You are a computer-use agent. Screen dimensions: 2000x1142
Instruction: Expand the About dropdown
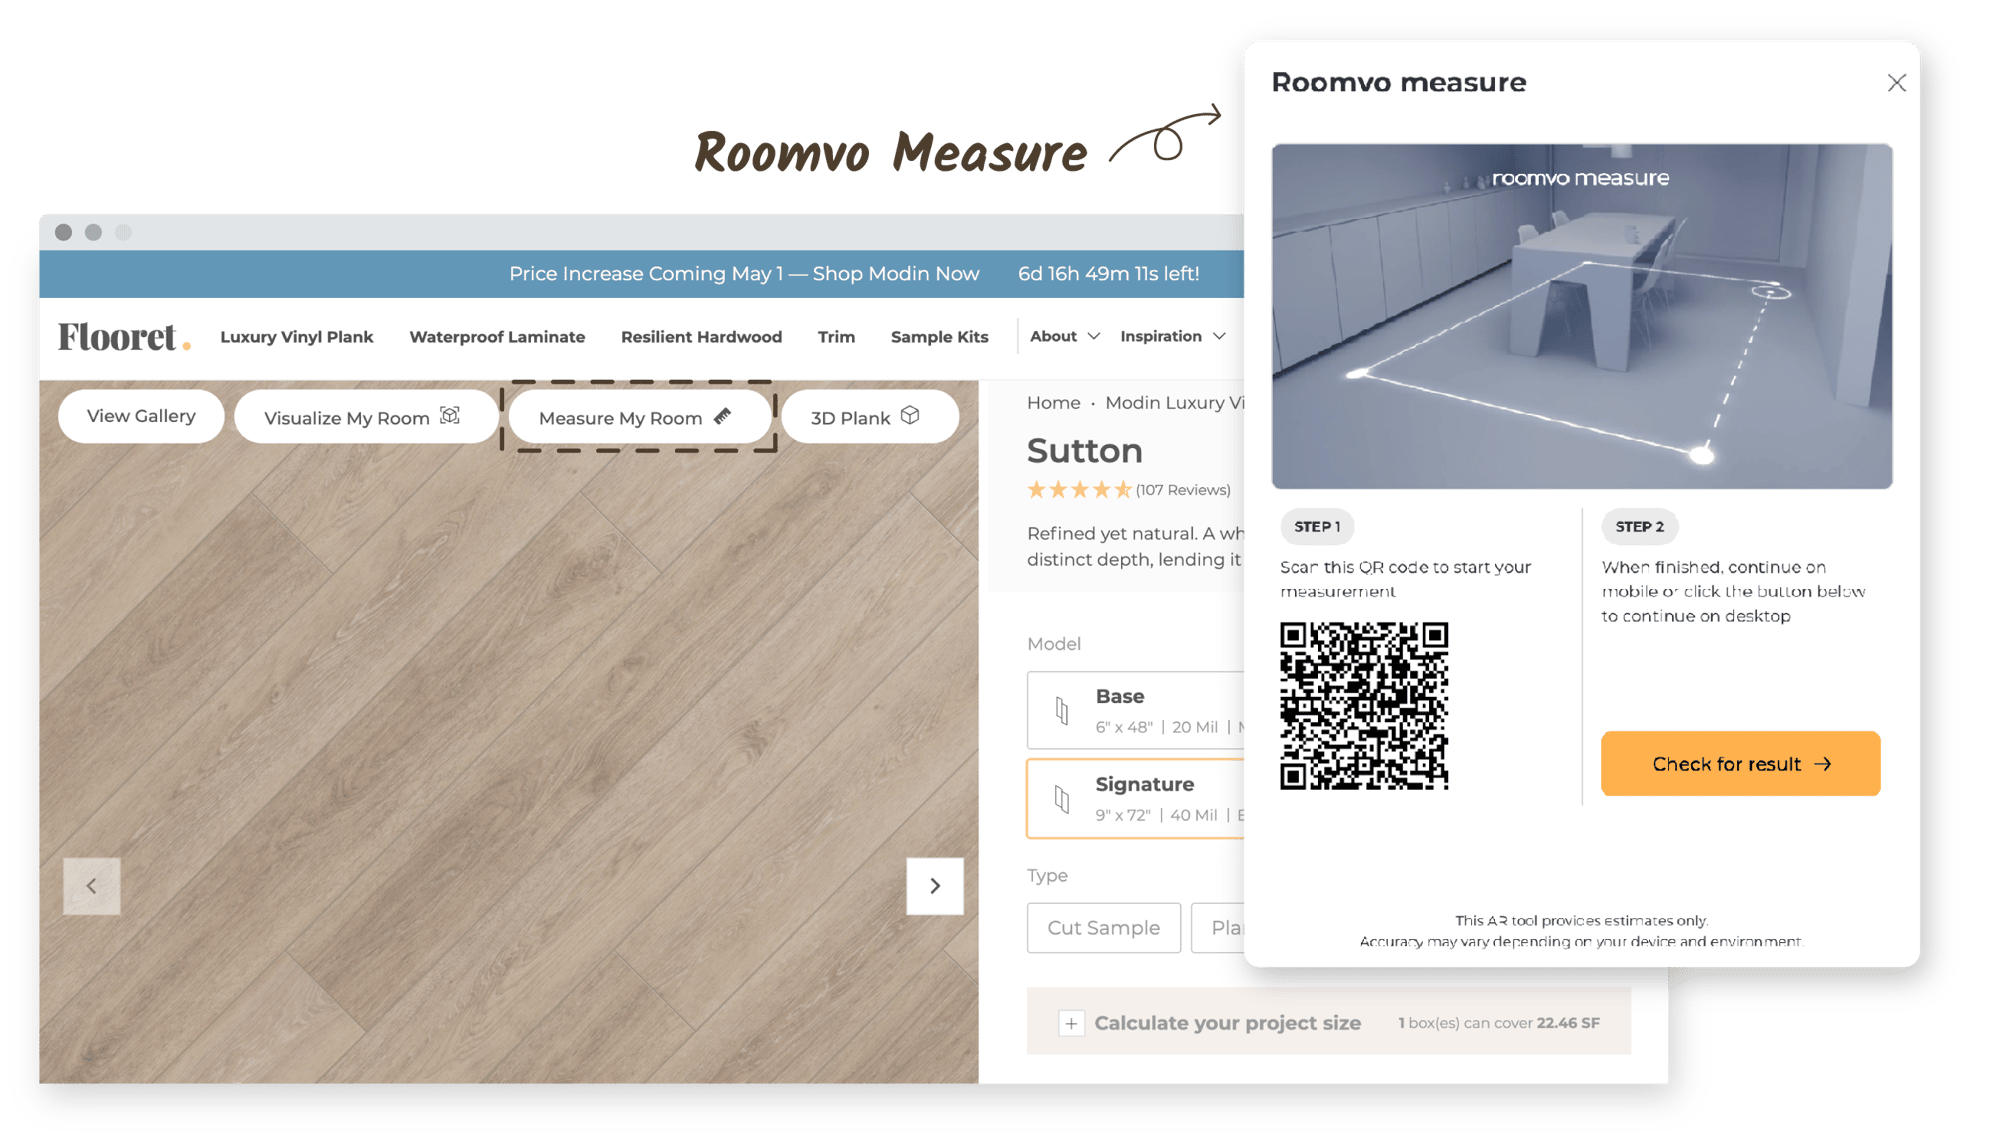[1065, 336]
